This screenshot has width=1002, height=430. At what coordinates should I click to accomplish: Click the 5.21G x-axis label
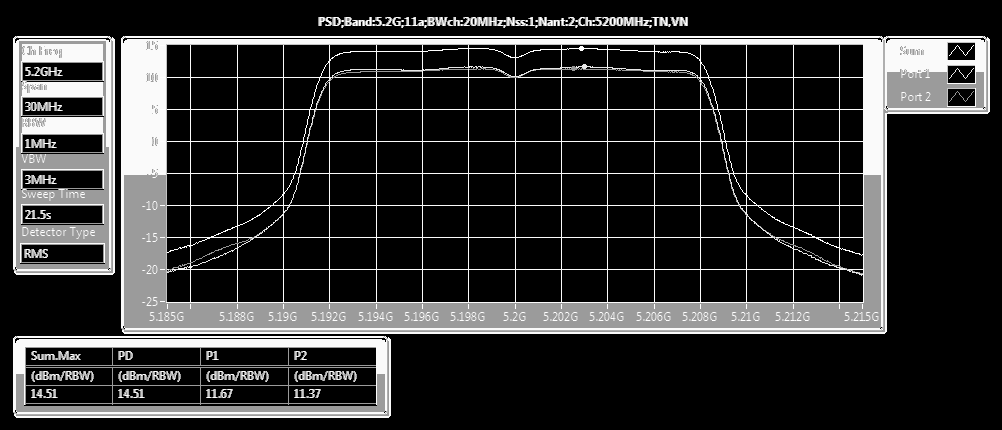click(x=745, y=317)
